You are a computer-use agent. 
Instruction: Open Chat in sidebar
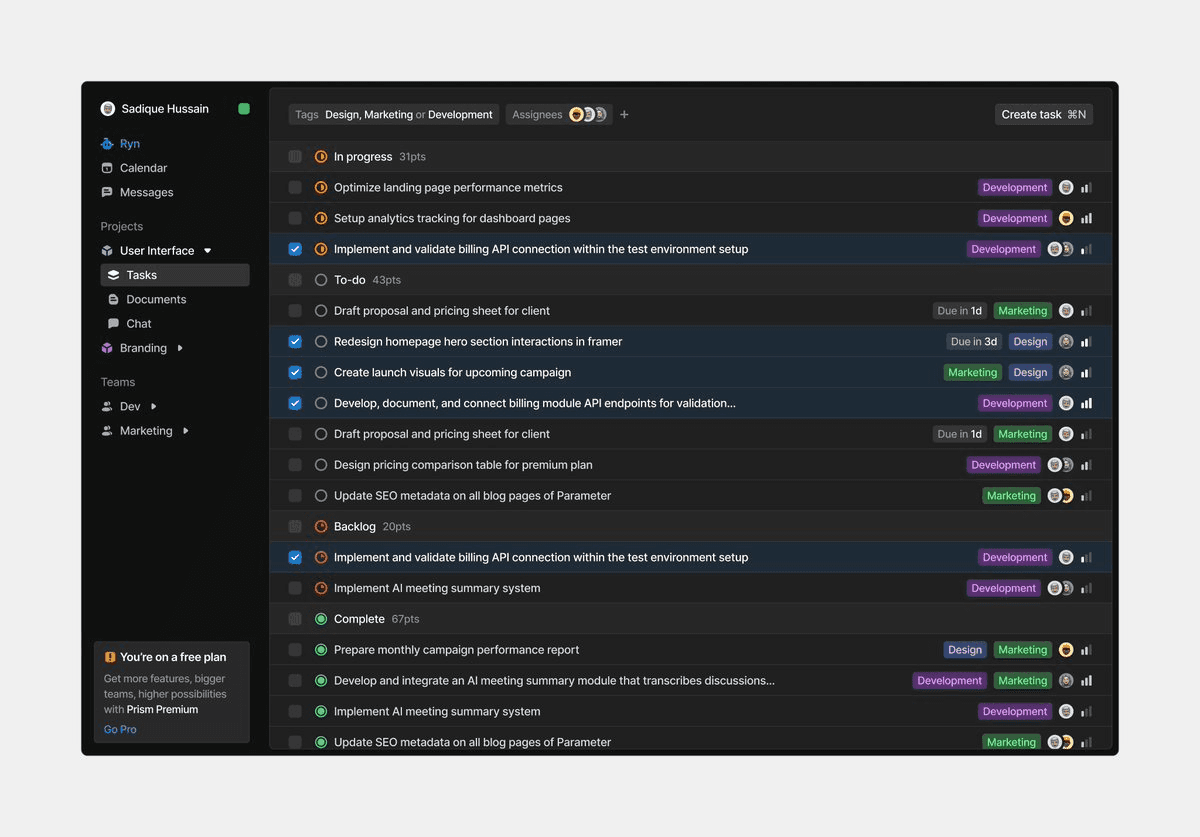coord(139,324)
